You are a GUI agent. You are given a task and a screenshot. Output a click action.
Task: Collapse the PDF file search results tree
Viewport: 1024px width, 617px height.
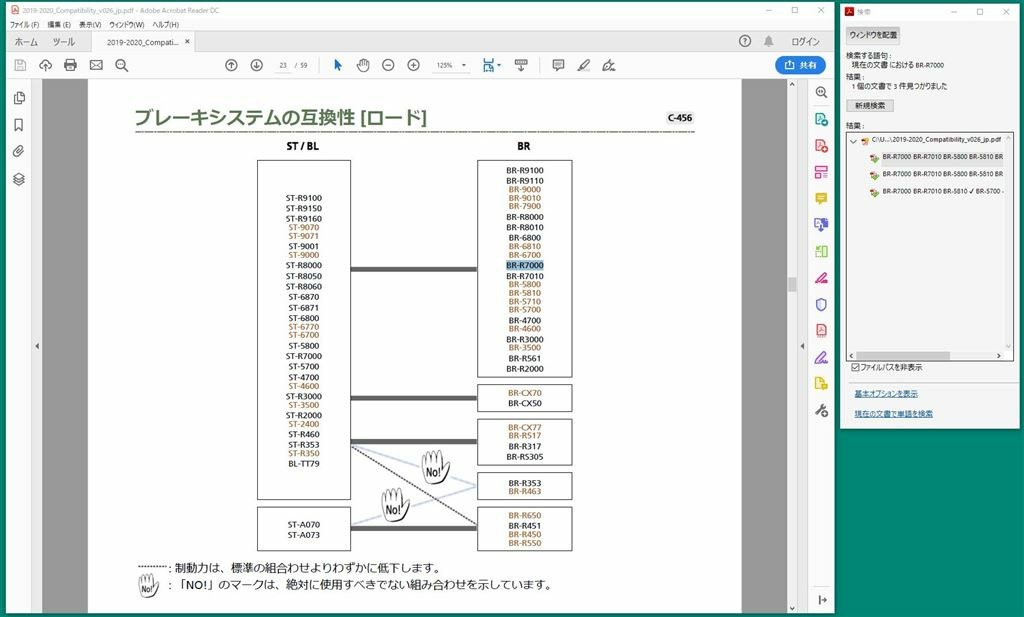[x=852, y=141]
